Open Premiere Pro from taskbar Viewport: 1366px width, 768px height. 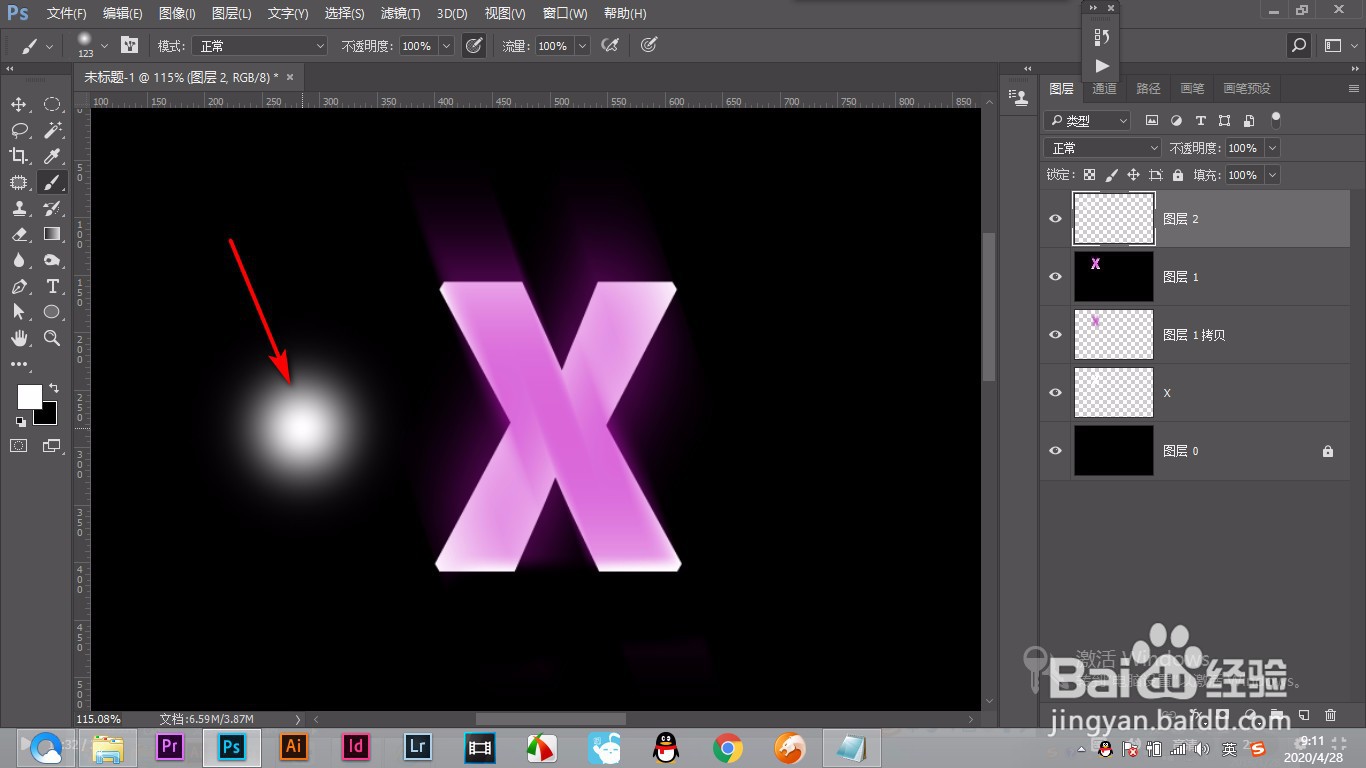pos(170,746)
